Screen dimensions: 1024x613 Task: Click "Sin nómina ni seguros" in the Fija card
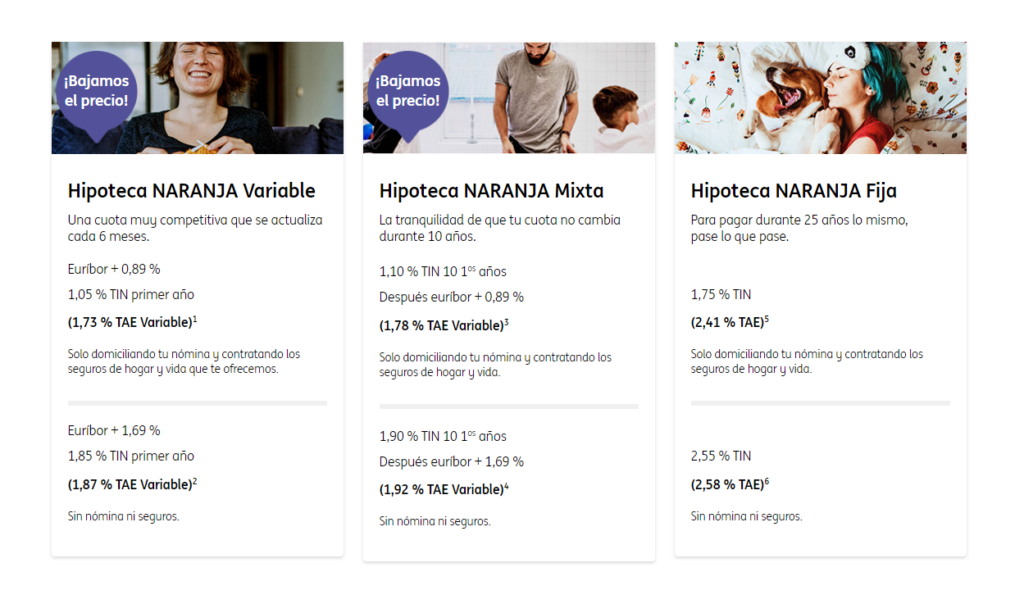pos(746,517)
